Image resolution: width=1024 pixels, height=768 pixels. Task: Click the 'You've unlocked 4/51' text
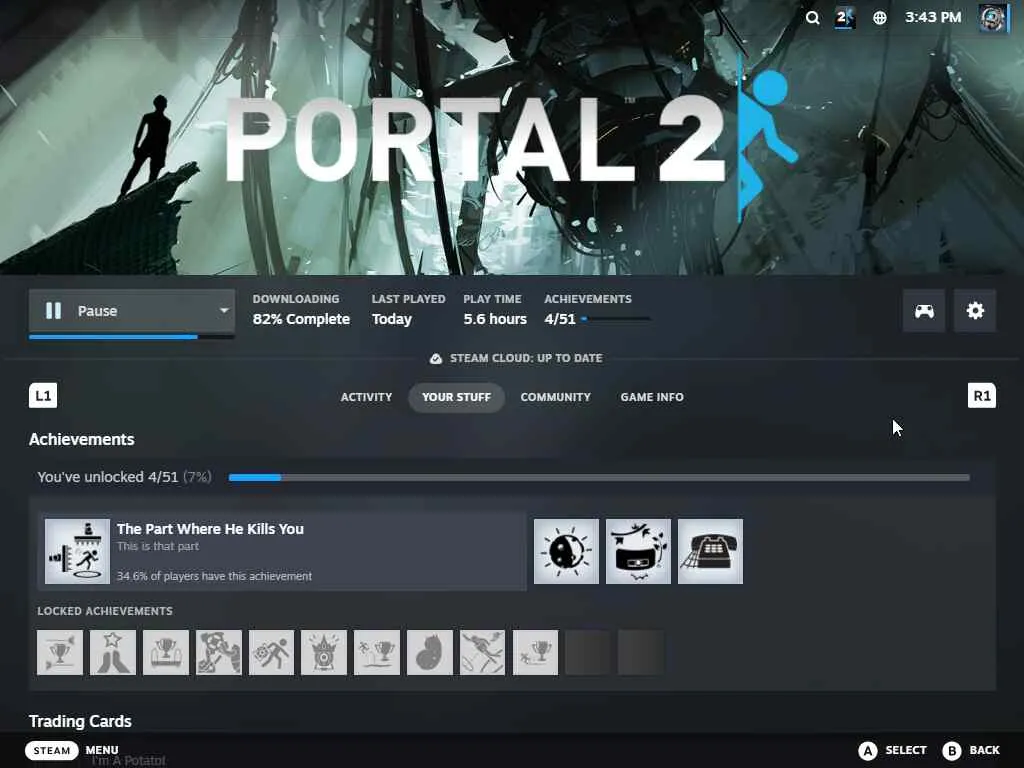(108, 477)
